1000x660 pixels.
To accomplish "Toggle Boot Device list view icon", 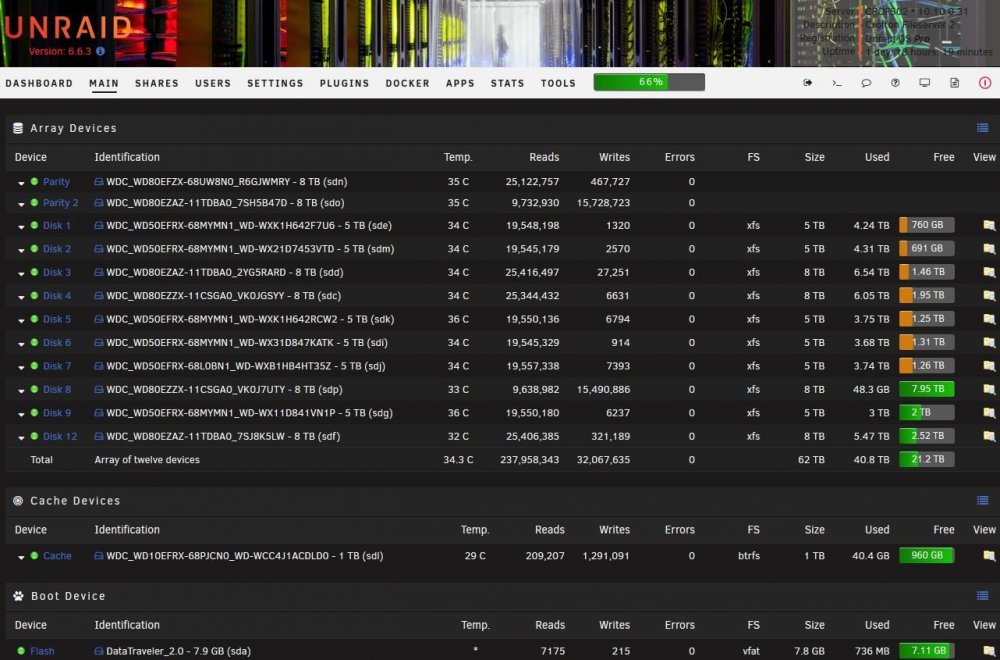I will point(982,596).
